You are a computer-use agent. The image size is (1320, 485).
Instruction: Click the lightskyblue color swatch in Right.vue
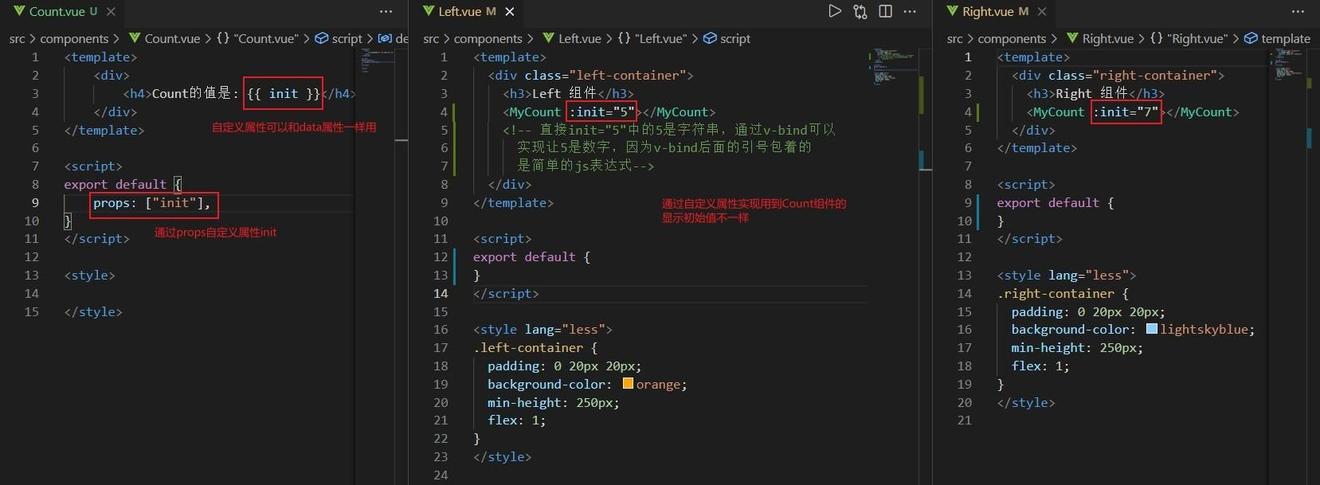click(1152, 329)
